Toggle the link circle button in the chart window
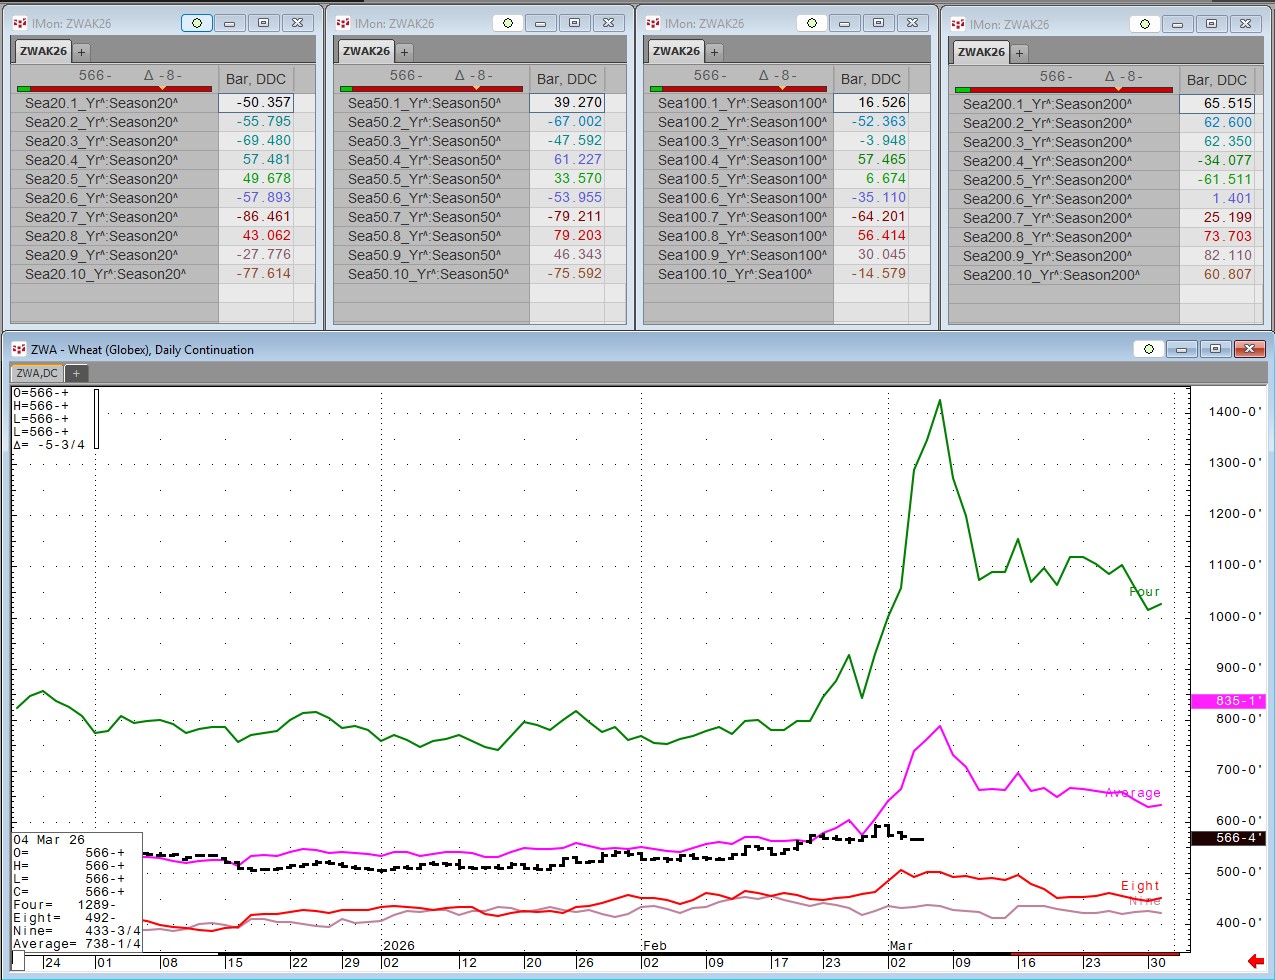 pyautogui.click(x=1148, y=349)
